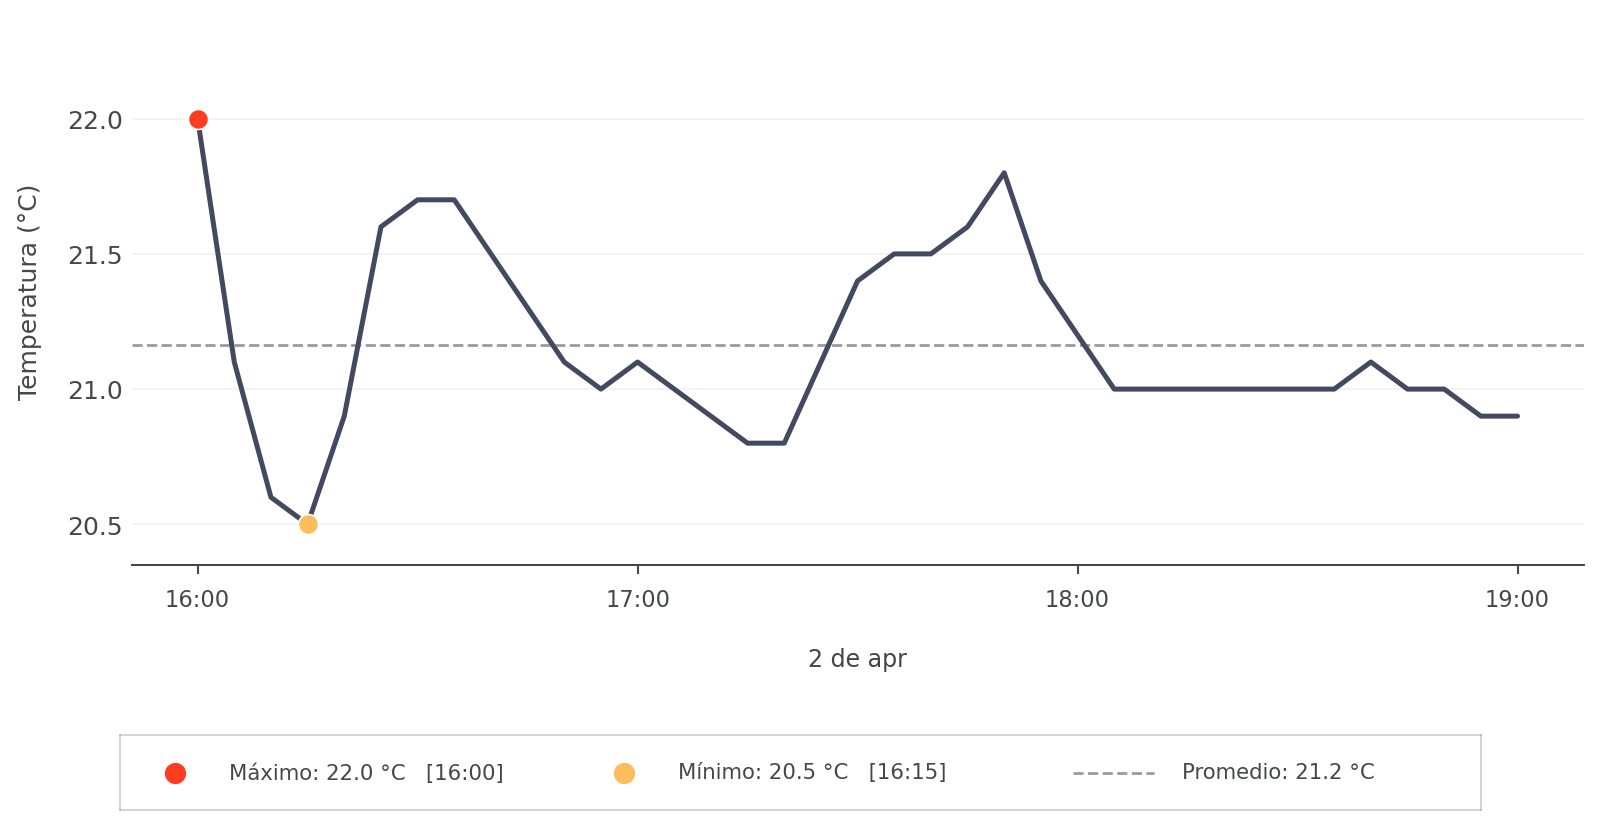This screenshot has width=1601, height=828.
Task: Click the 18:00 x-axis tick label
Action: 1077,600
